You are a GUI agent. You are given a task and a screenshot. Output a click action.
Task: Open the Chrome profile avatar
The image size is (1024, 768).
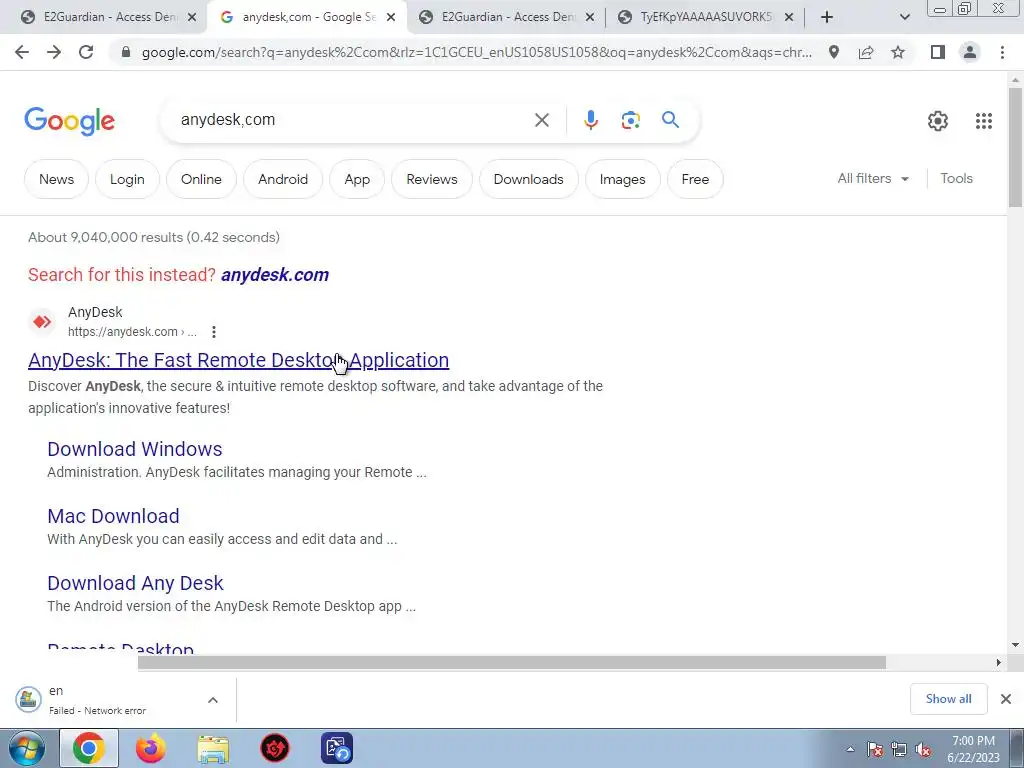[x=970, y=52]
